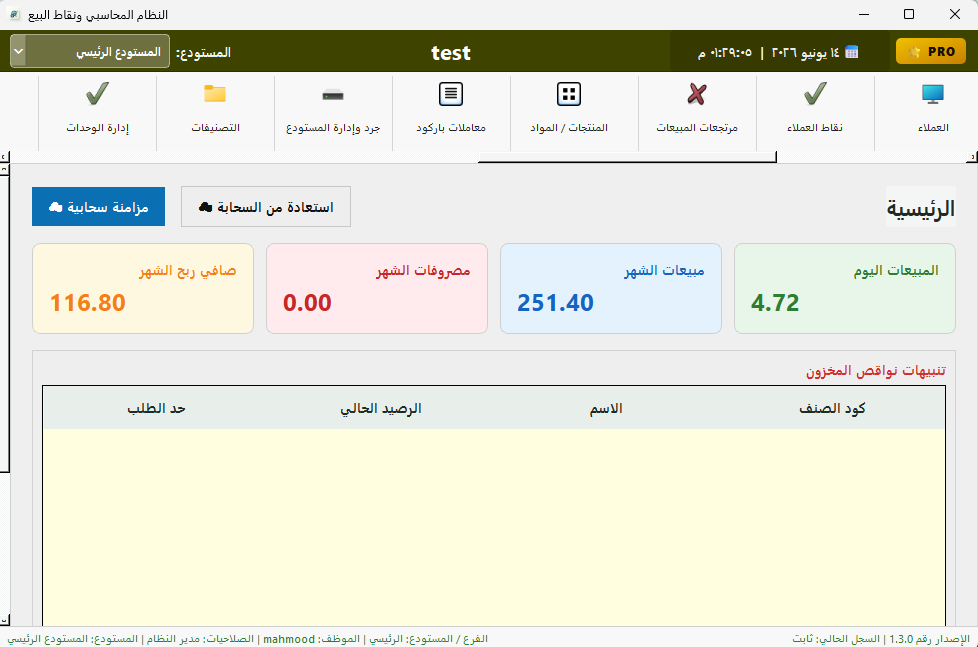Click صافي ربح الشهر card
Image resolution: width=978 pixels, height=647 pixels.
coord(143,288)
